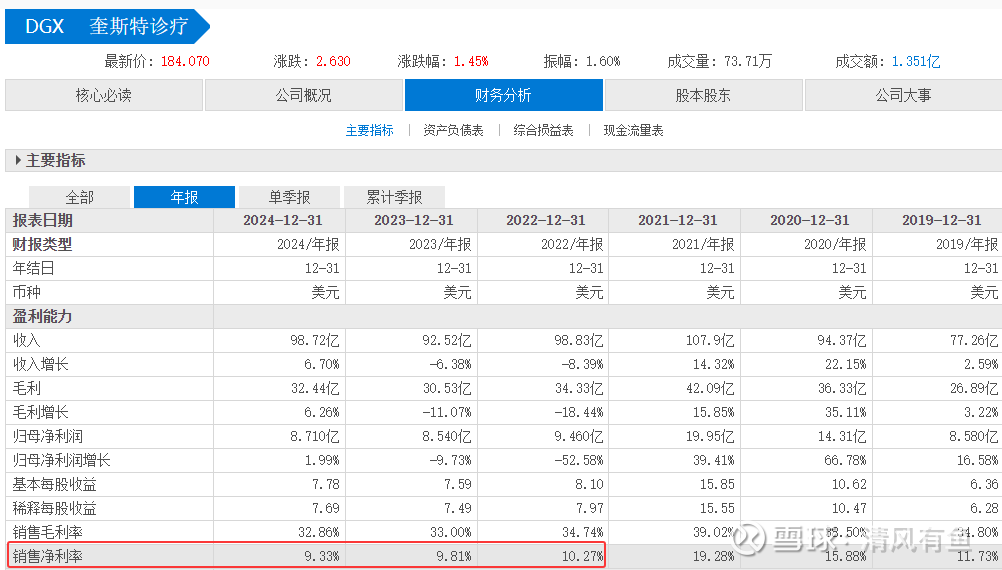Open the 现金流量表 link
The image size is (1002, 570).
pyautogui.click(x=633, y=130)
